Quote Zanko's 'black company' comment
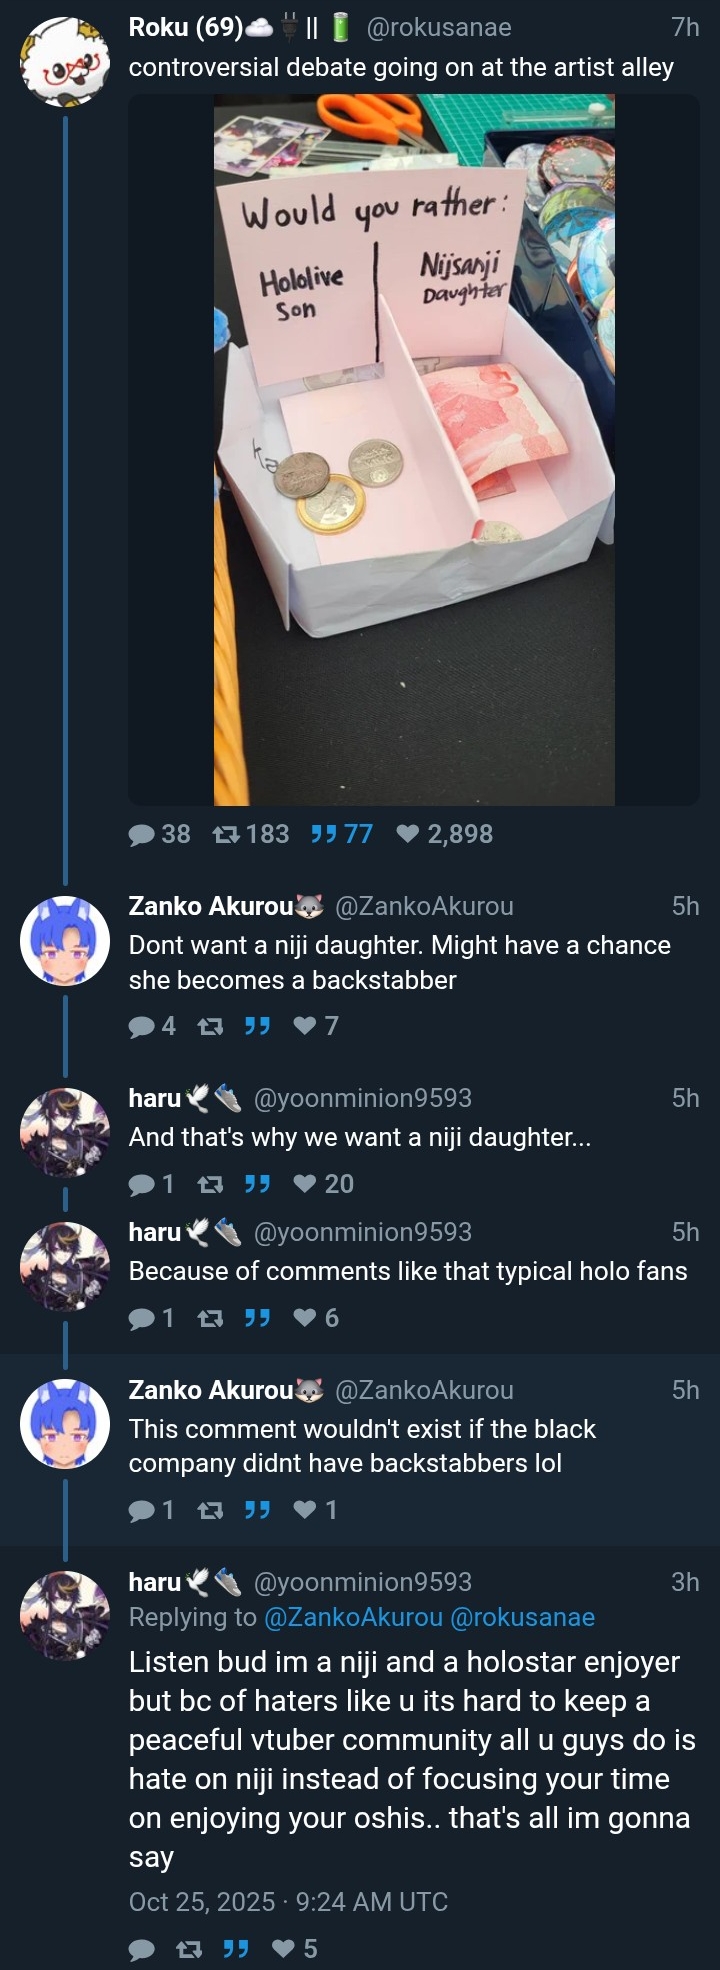Image resolution: width=720 pixels, height=1970 pixels. pyautogui.click(x=258, y=1510)
